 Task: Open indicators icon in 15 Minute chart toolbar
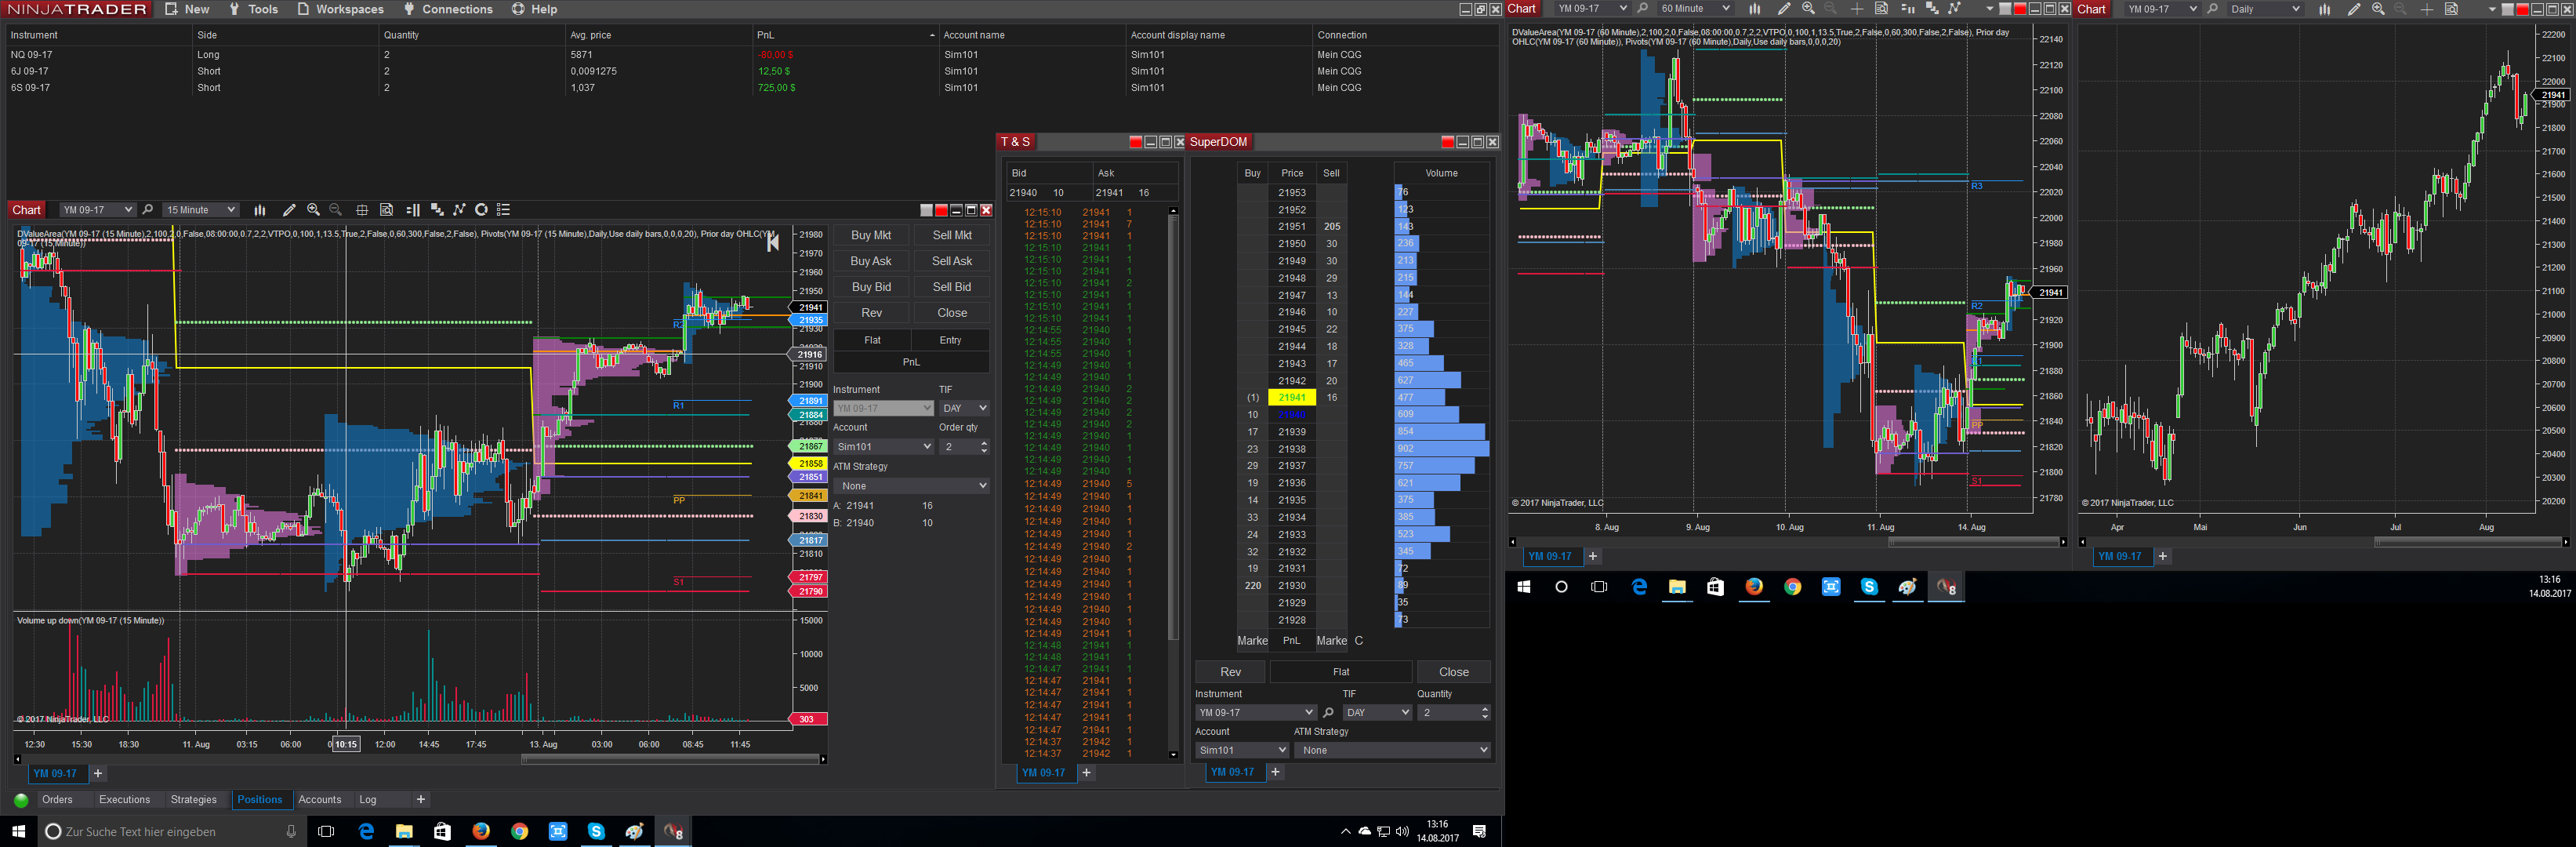pos(437,210)
